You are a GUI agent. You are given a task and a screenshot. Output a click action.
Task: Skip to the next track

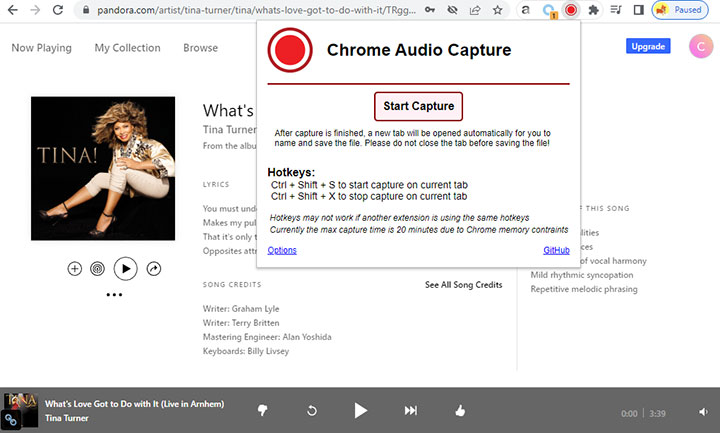coord(410,410)
